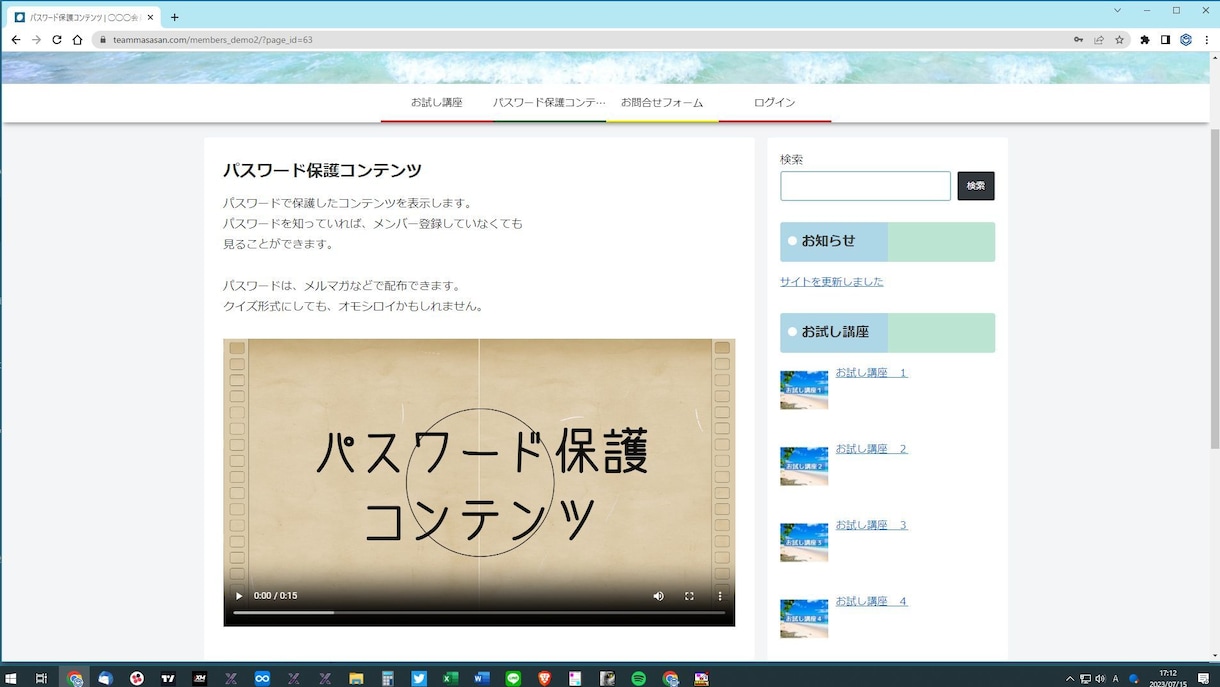This screenshot has height=687, width=1220.
Task: Click the browser forward arrow
Action: pos(36,40)
